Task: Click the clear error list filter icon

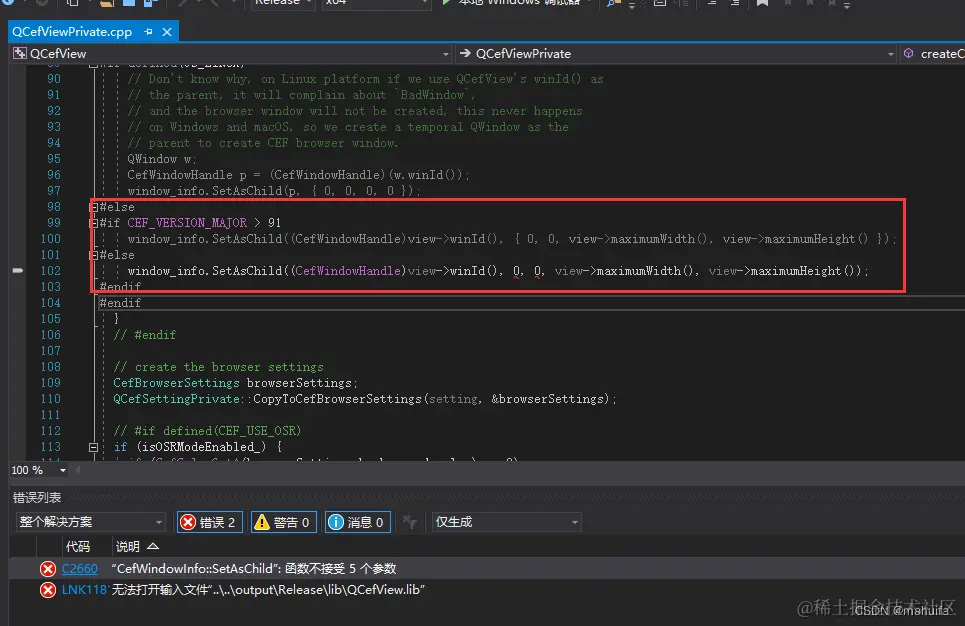Action: pyautogui.click(x=410, y=522)
